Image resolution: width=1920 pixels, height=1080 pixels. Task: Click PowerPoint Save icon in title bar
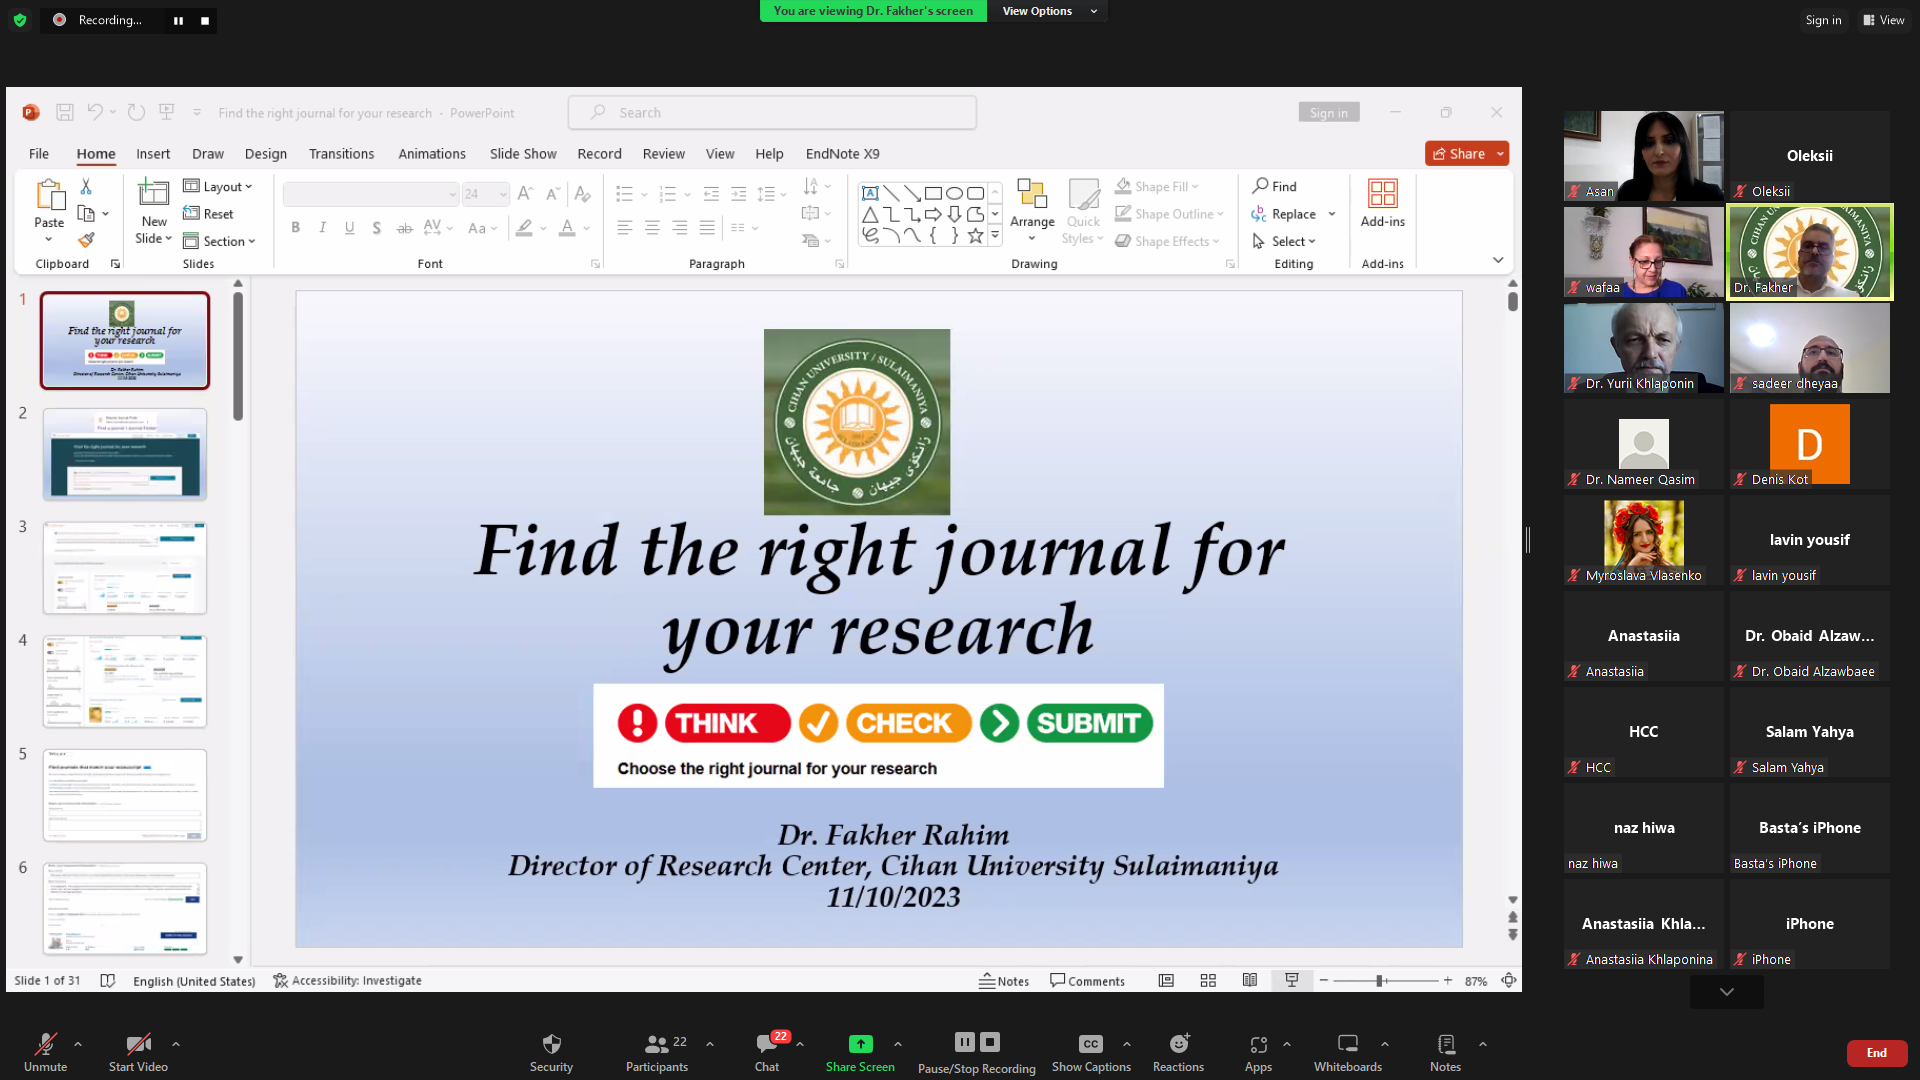(65, 112)
